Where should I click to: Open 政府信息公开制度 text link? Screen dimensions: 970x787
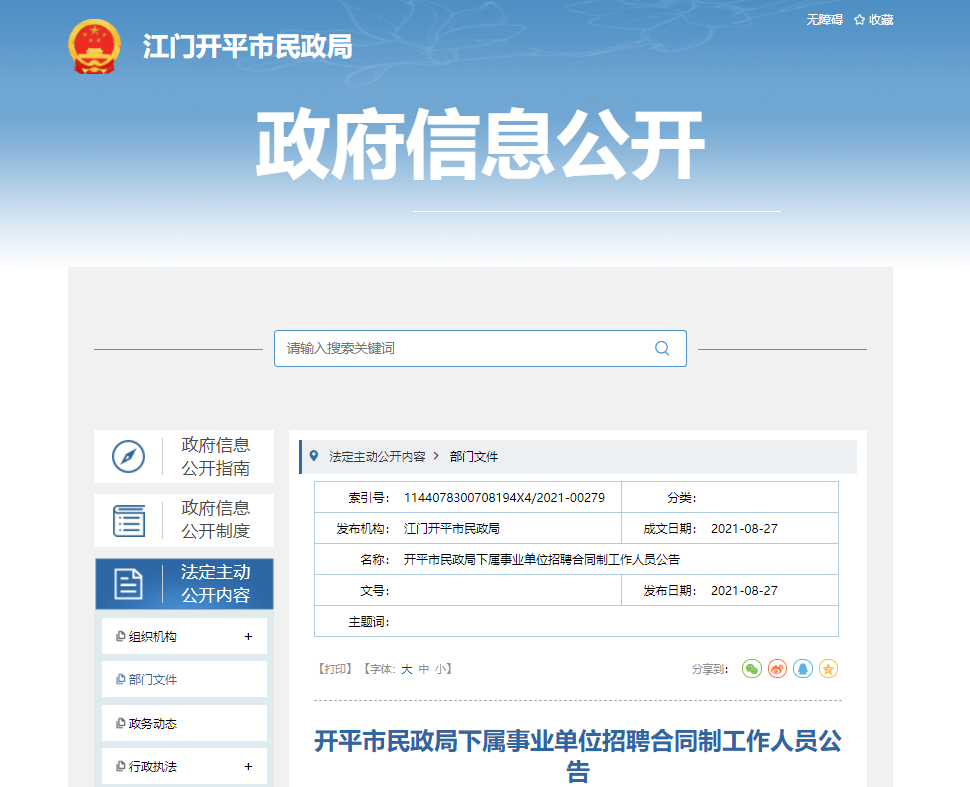tap(215, 520)
